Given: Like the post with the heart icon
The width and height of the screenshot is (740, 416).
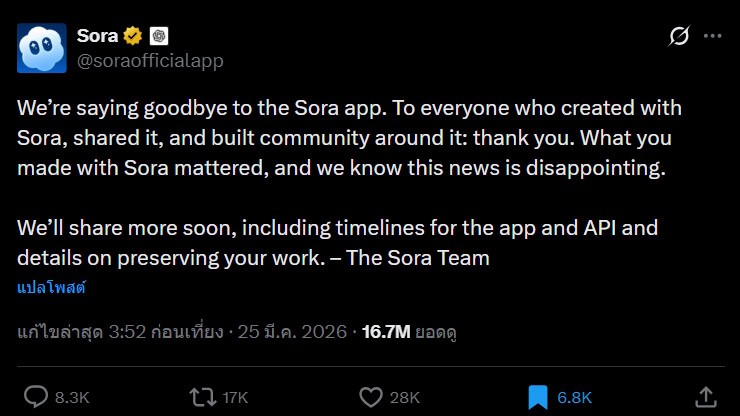Looking at the screenshot, I should (x=370, y=397).
